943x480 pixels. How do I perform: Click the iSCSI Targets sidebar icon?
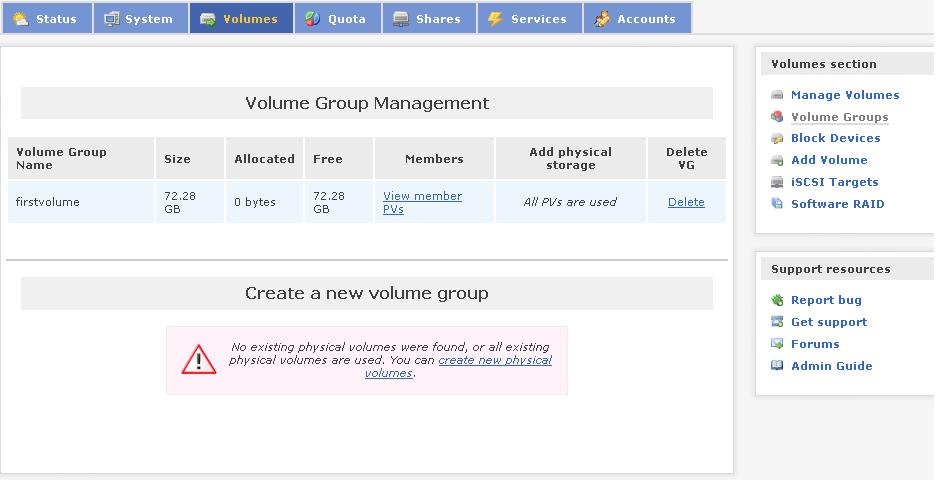[777, 182]
